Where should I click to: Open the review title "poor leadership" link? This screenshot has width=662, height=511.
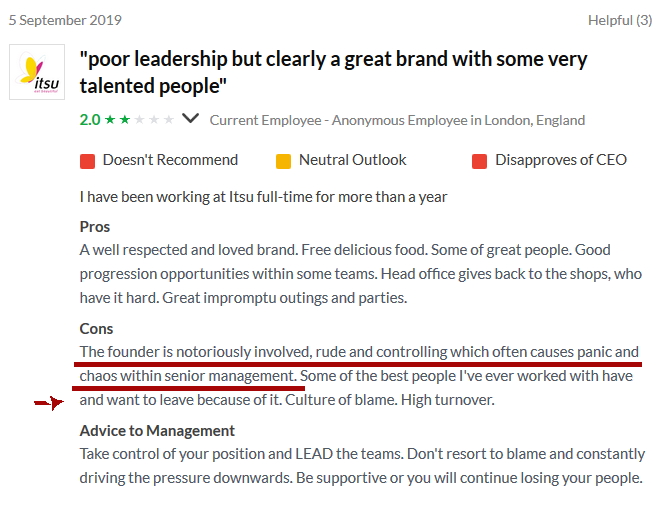pyautogui.click(x=333, y=72)
